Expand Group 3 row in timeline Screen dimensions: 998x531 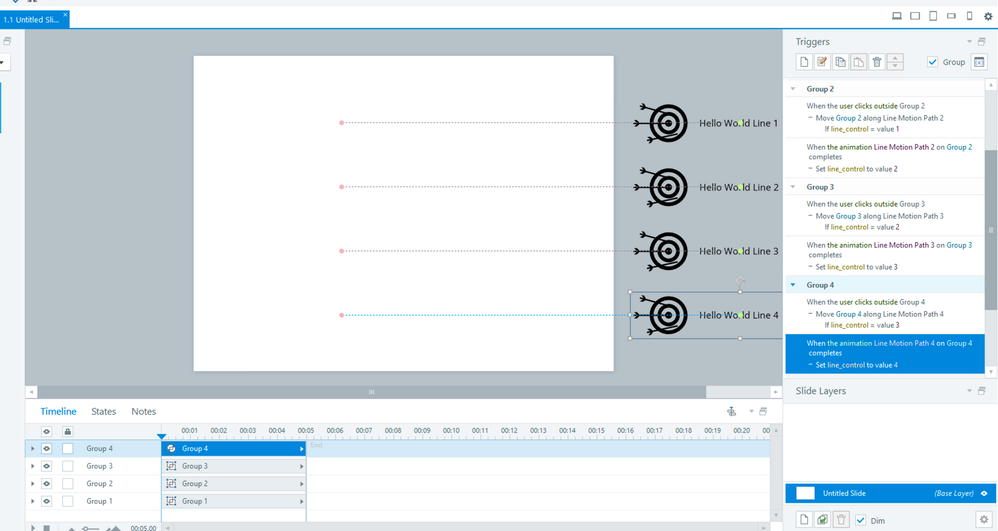click(32, 466)
